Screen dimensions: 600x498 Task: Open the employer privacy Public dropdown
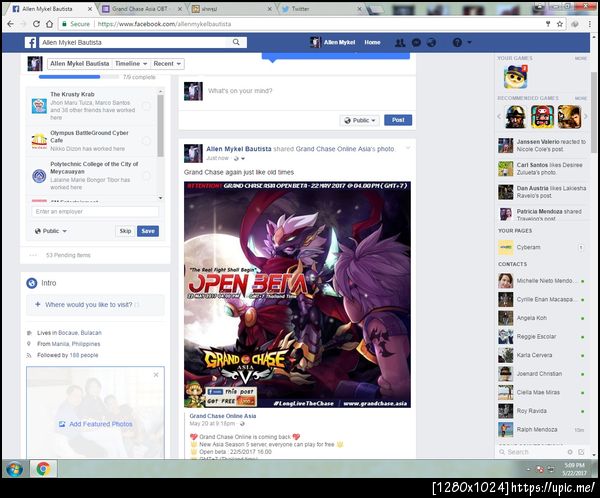51,231
